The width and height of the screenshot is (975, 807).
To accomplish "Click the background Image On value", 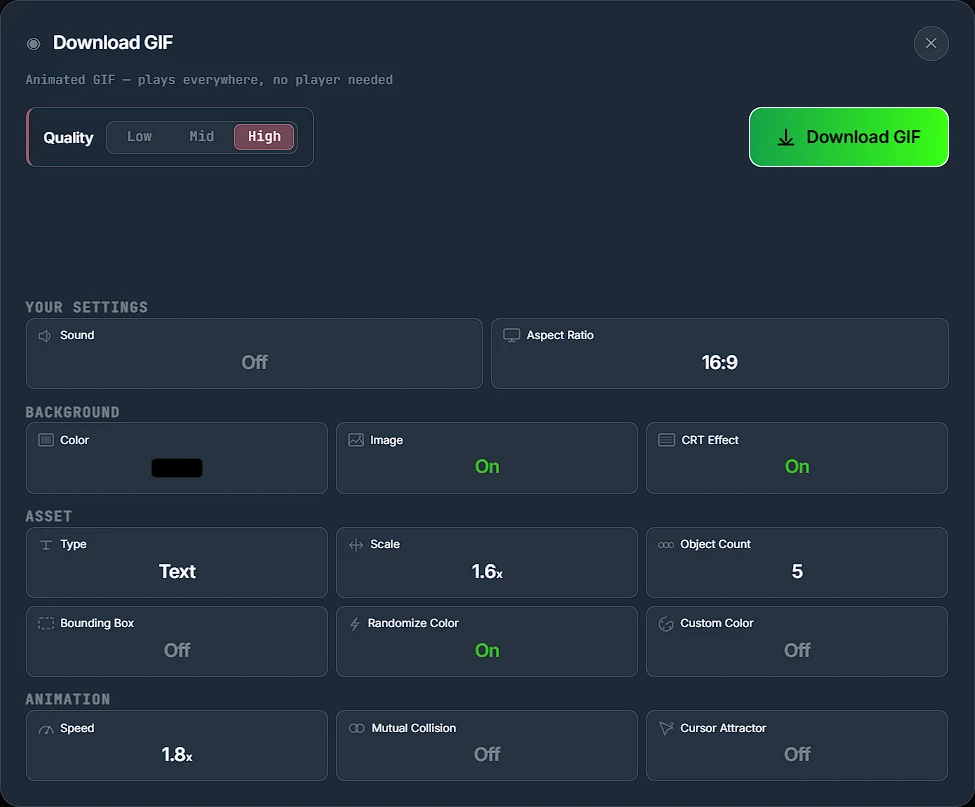I will (x=487, y=467).
